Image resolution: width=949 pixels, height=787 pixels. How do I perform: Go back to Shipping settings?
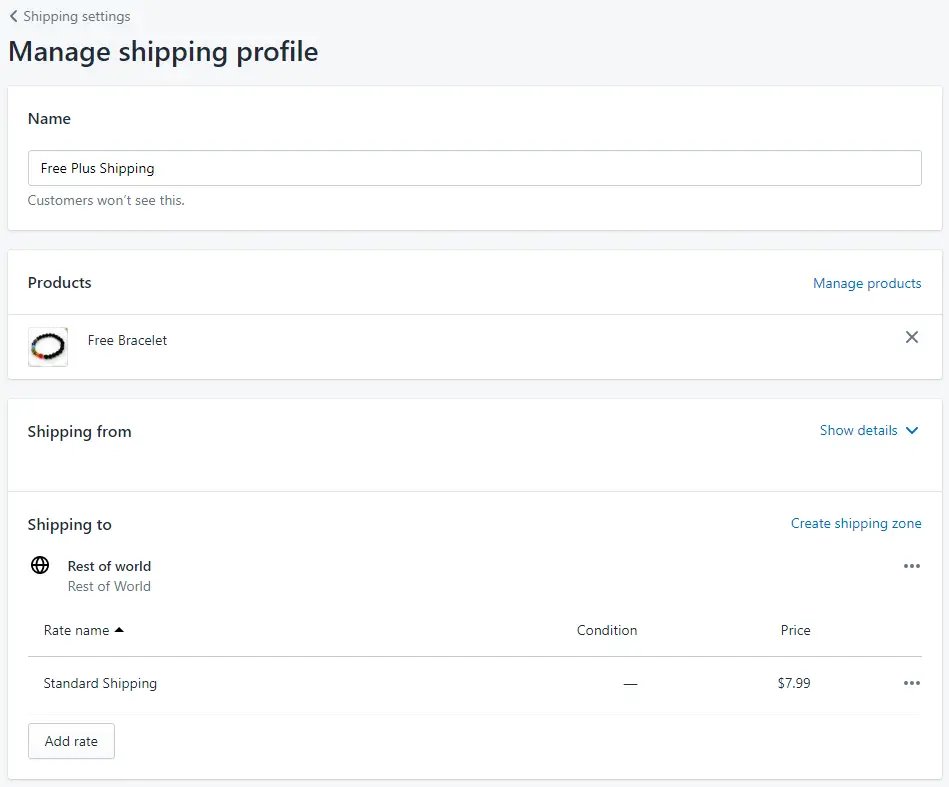pyautogui.click(x=76, y=16)
